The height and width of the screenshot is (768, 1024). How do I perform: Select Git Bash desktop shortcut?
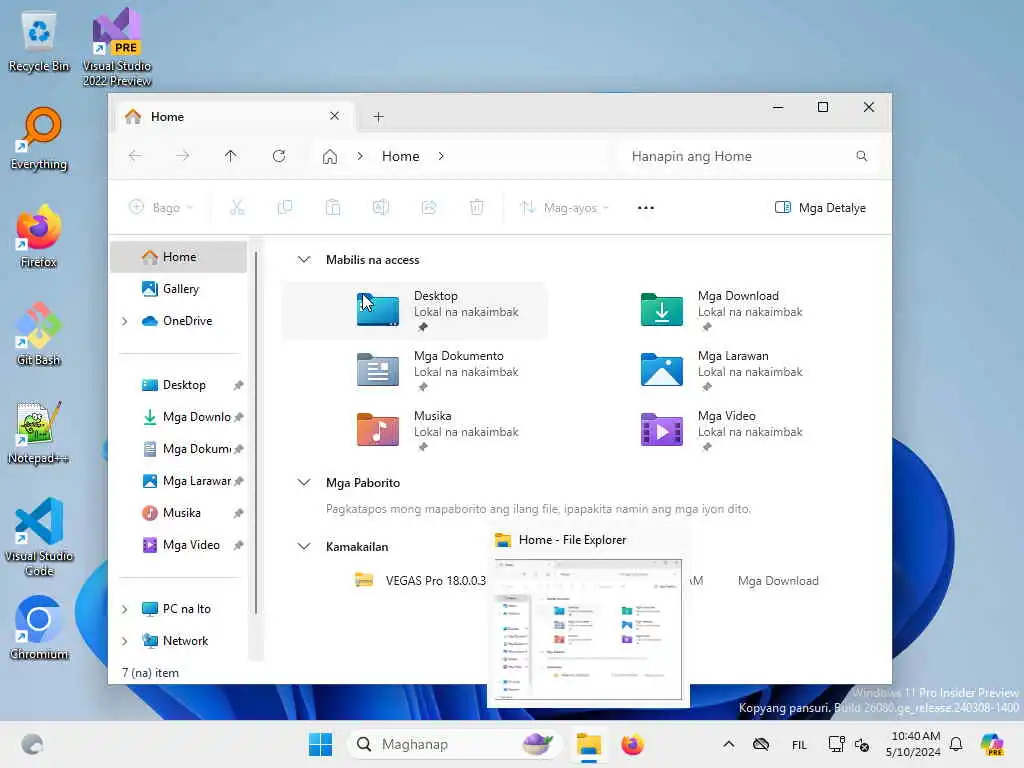(39, 334)
